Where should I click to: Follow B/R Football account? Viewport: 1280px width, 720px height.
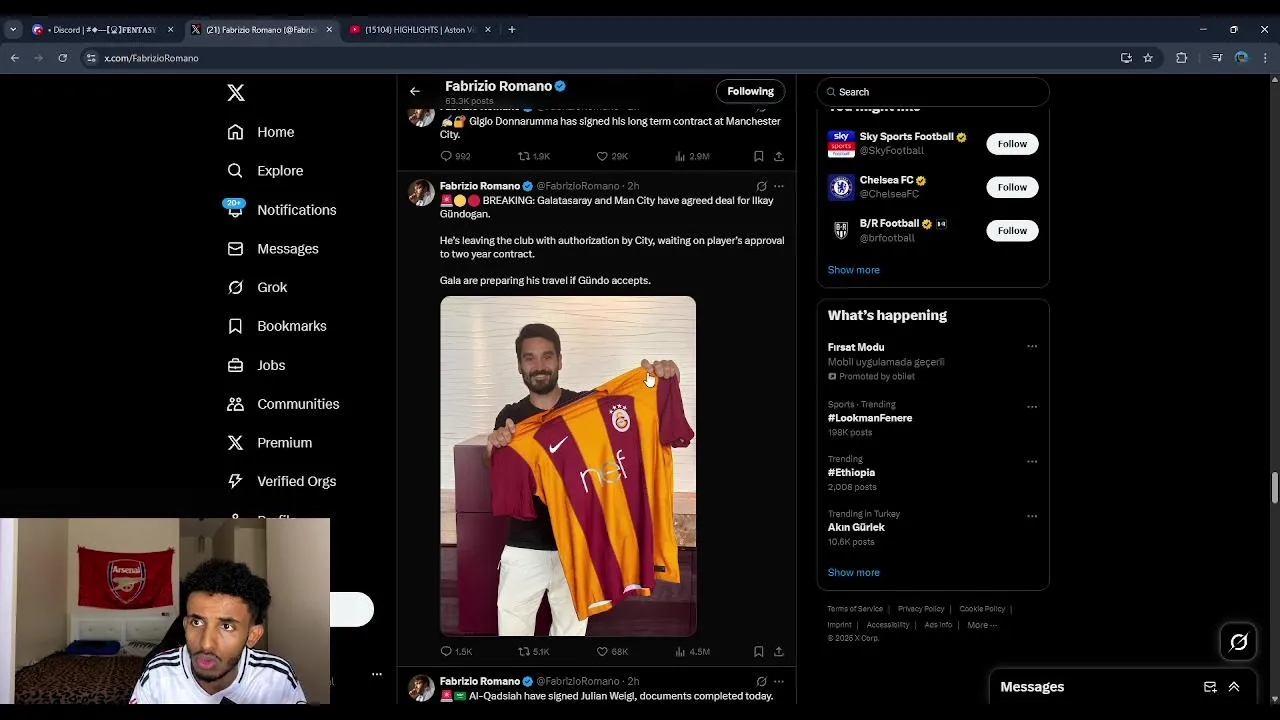tap(1012, 231)
